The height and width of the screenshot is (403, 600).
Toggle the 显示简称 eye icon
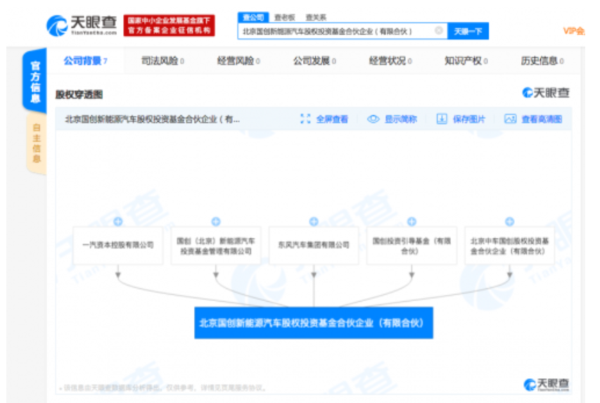tap(373, 119)
